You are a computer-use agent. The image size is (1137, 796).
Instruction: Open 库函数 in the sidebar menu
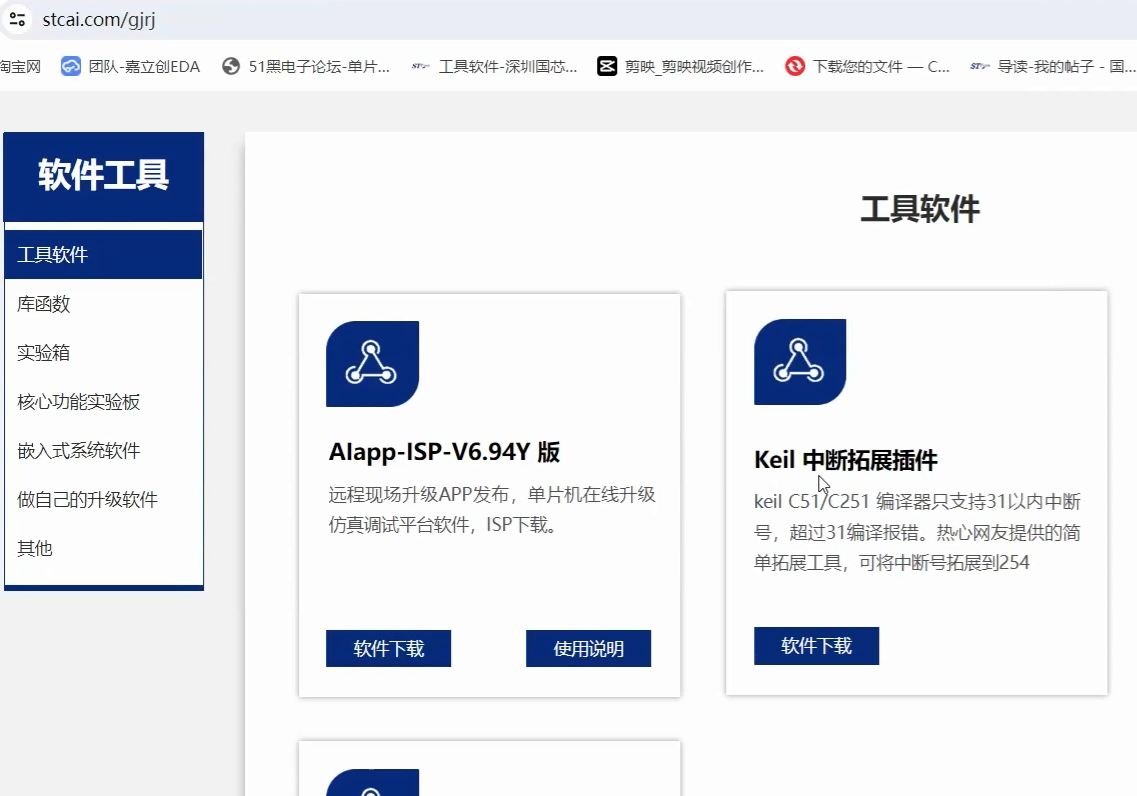coord(104,304)
